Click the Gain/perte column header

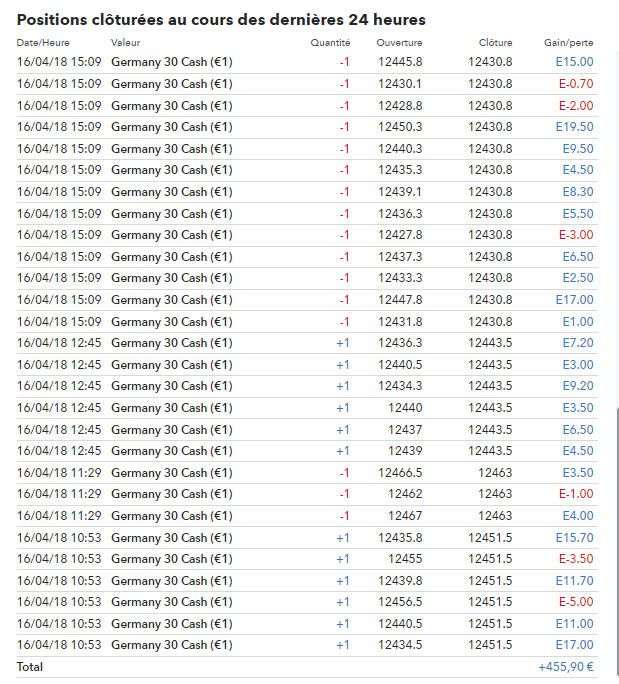(568, 43)
